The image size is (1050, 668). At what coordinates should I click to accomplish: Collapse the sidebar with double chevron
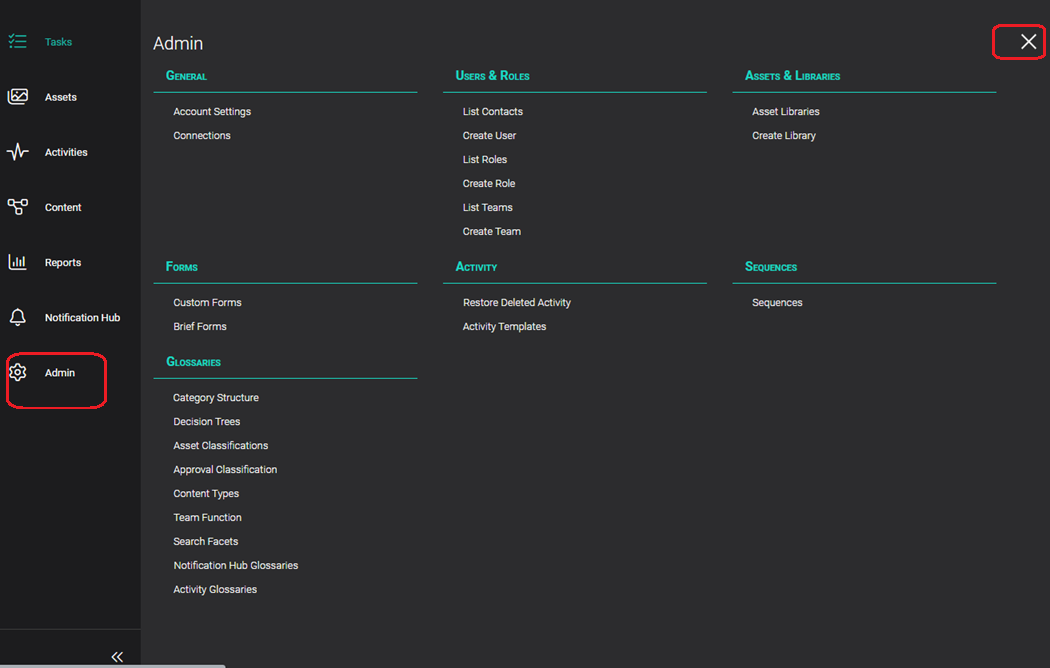point(117,657)
